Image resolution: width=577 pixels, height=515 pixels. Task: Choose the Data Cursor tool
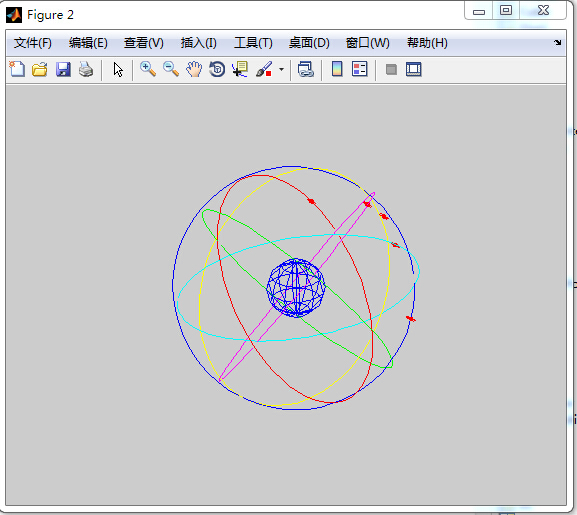coord(240,69)
